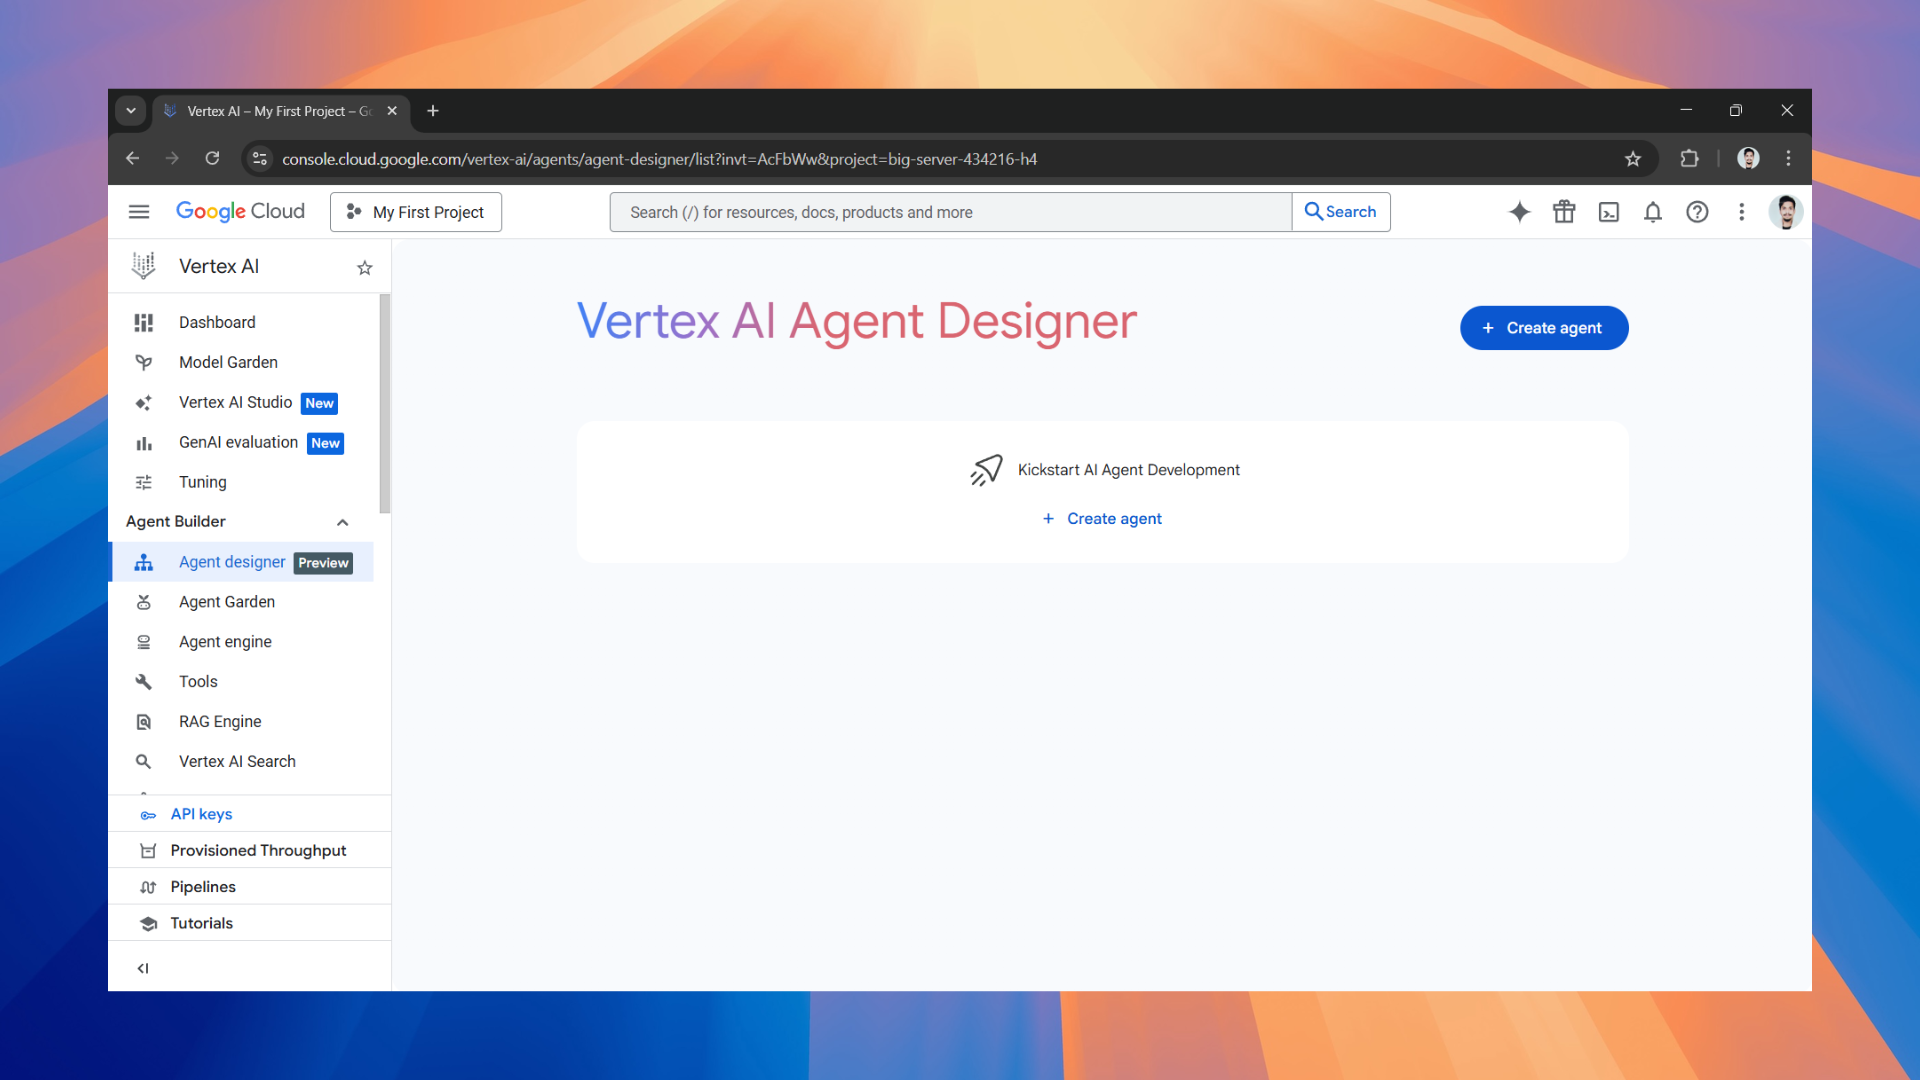Click the search resources input field
Screen dimensions: 1920x1080
948,211
